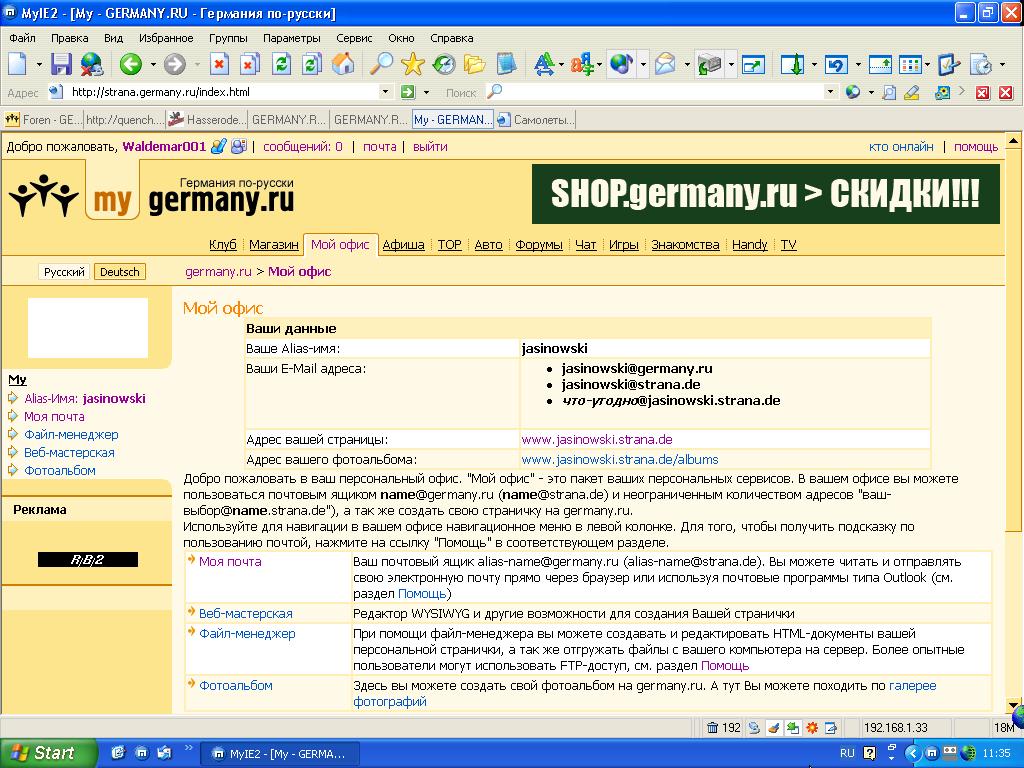1024x768 pixels.
Task: Open Favorites with the star icon
Action: (412, 64)
